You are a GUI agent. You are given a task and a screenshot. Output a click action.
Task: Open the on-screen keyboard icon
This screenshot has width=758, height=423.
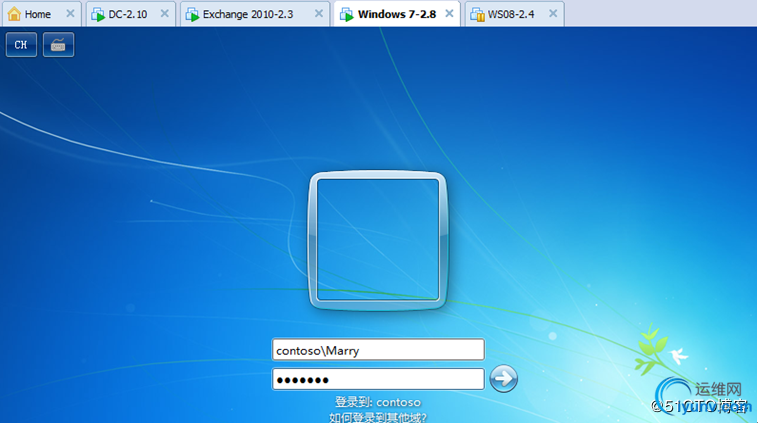[x=58, y=44]
